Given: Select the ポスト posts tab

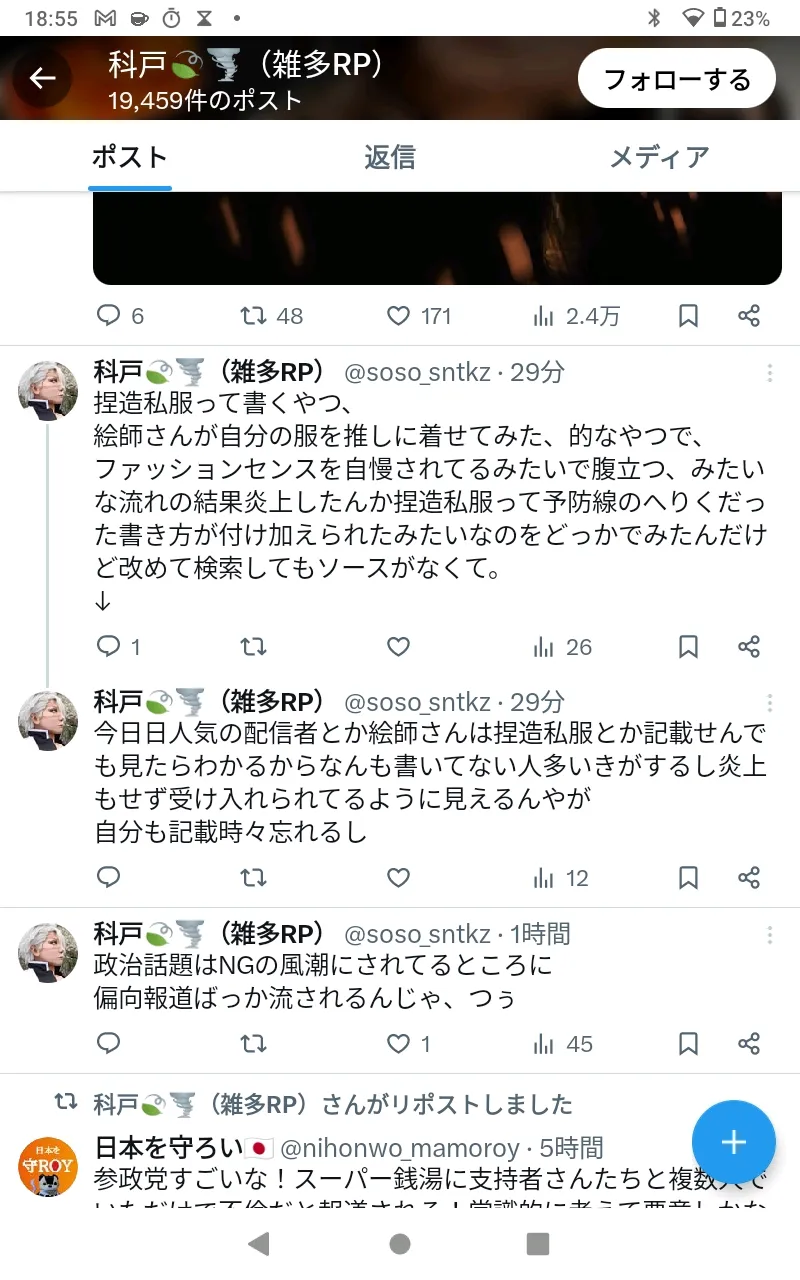Looking at the screenshot, I should click(130, 157).
